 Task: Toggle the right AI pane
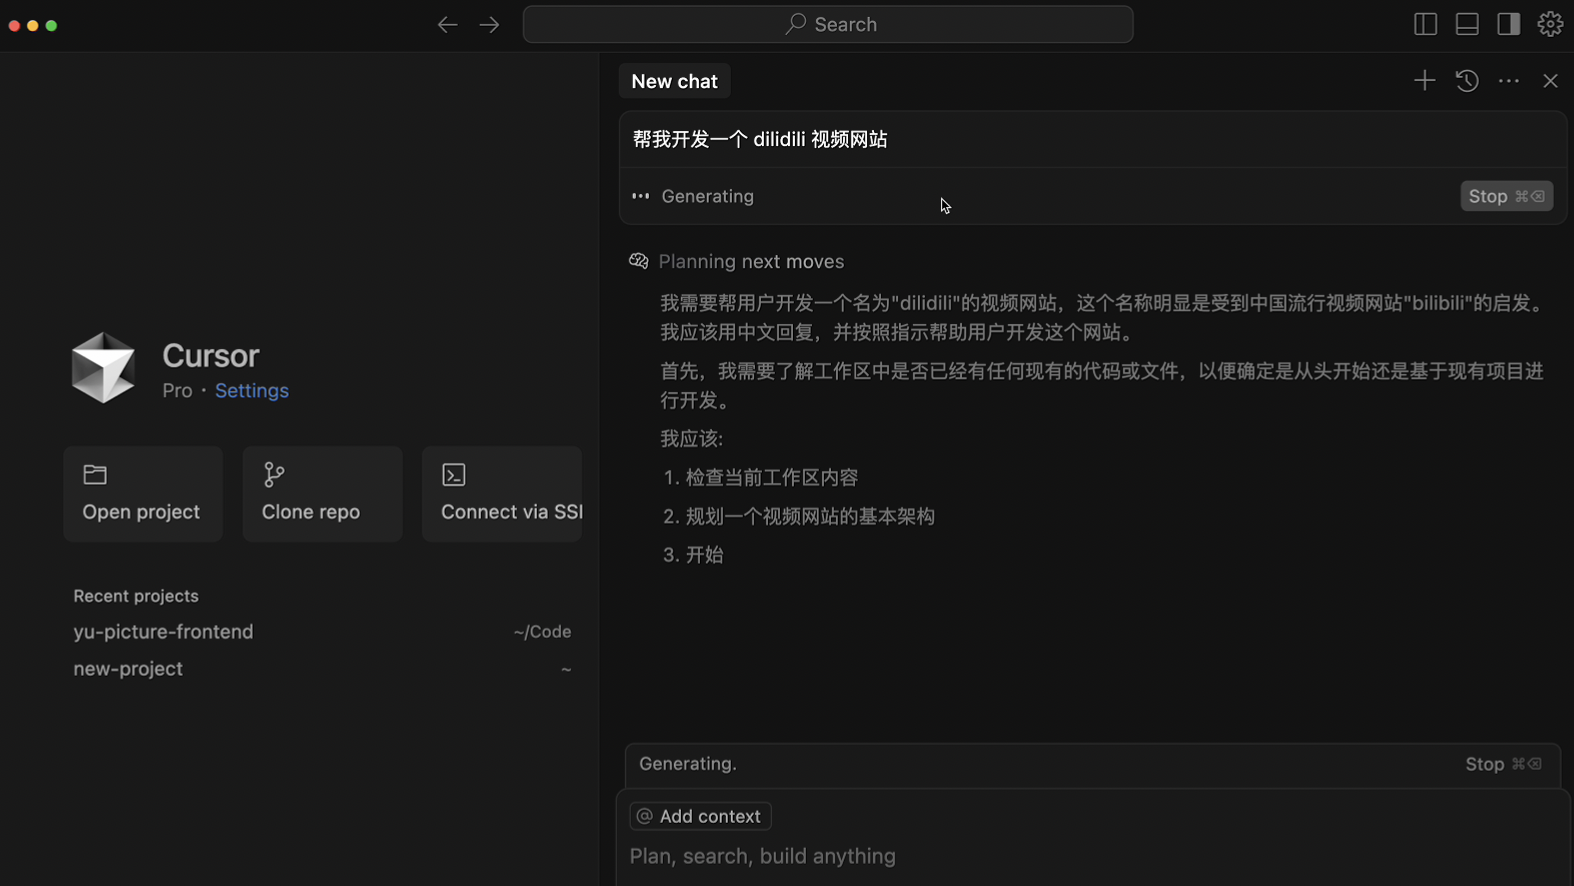pos(1508,24)
